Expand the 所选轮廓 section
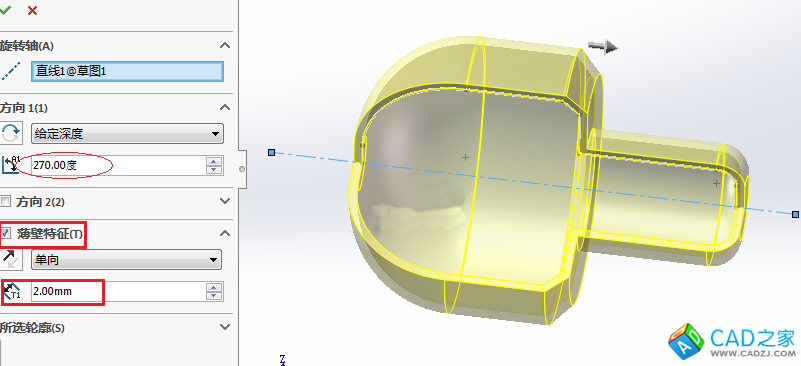The height and width of the screenshot is (366, 801). [225, 327]
